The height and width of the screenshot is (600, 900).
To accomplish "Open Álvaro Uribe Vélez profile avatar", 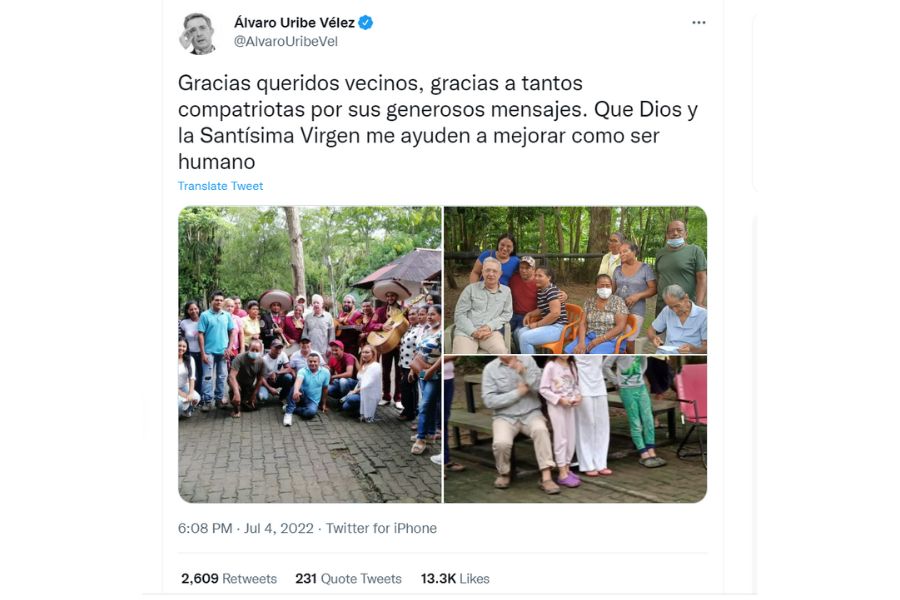I will pyautogui.click(x=197, y=33).
